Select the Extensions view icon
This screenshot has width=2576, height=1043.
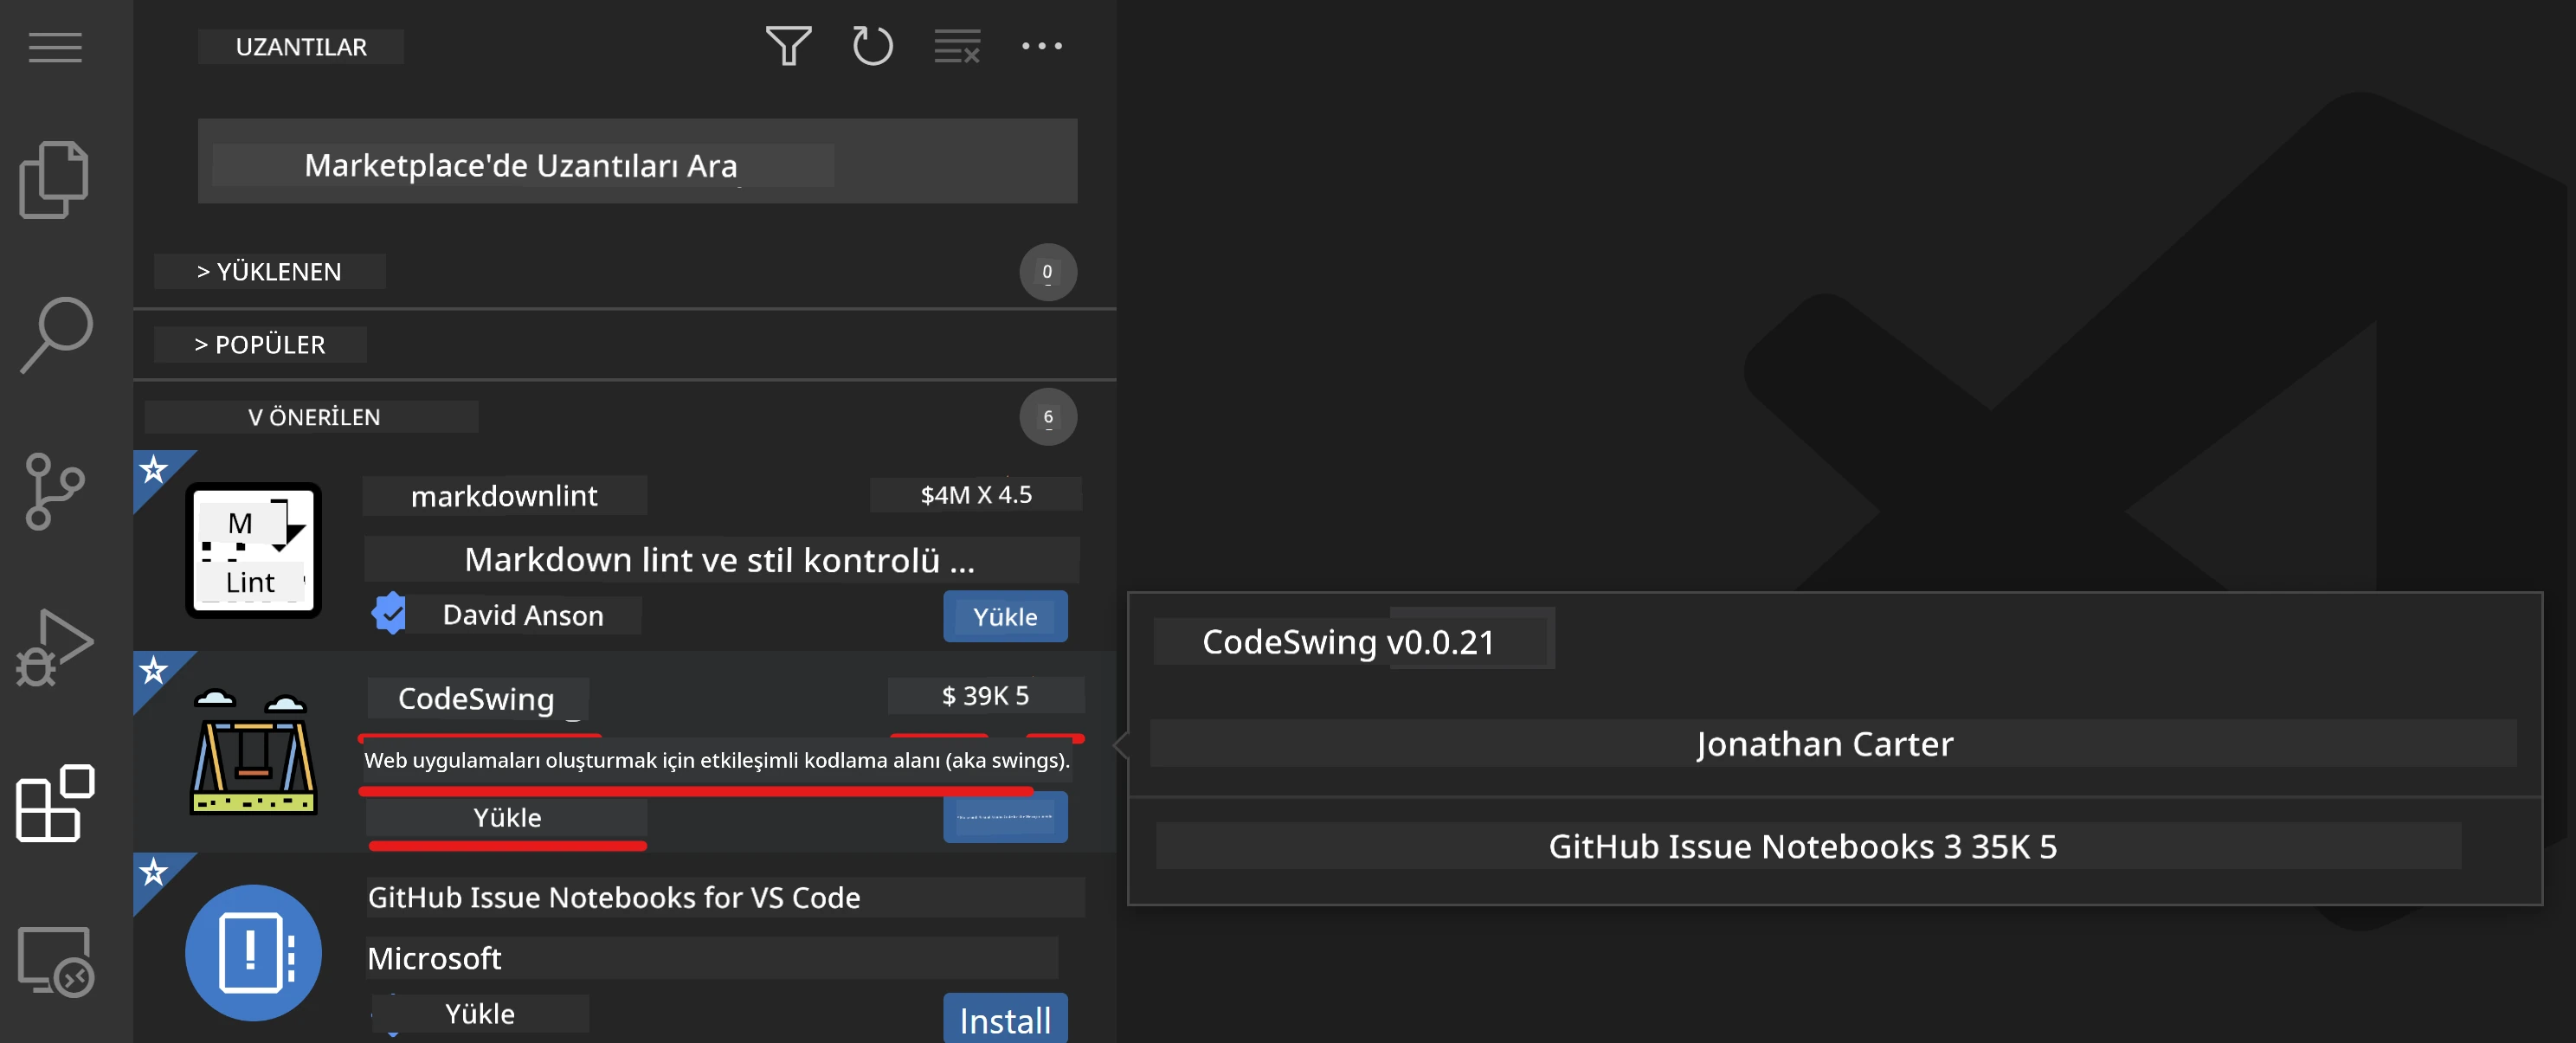[55, 803]
